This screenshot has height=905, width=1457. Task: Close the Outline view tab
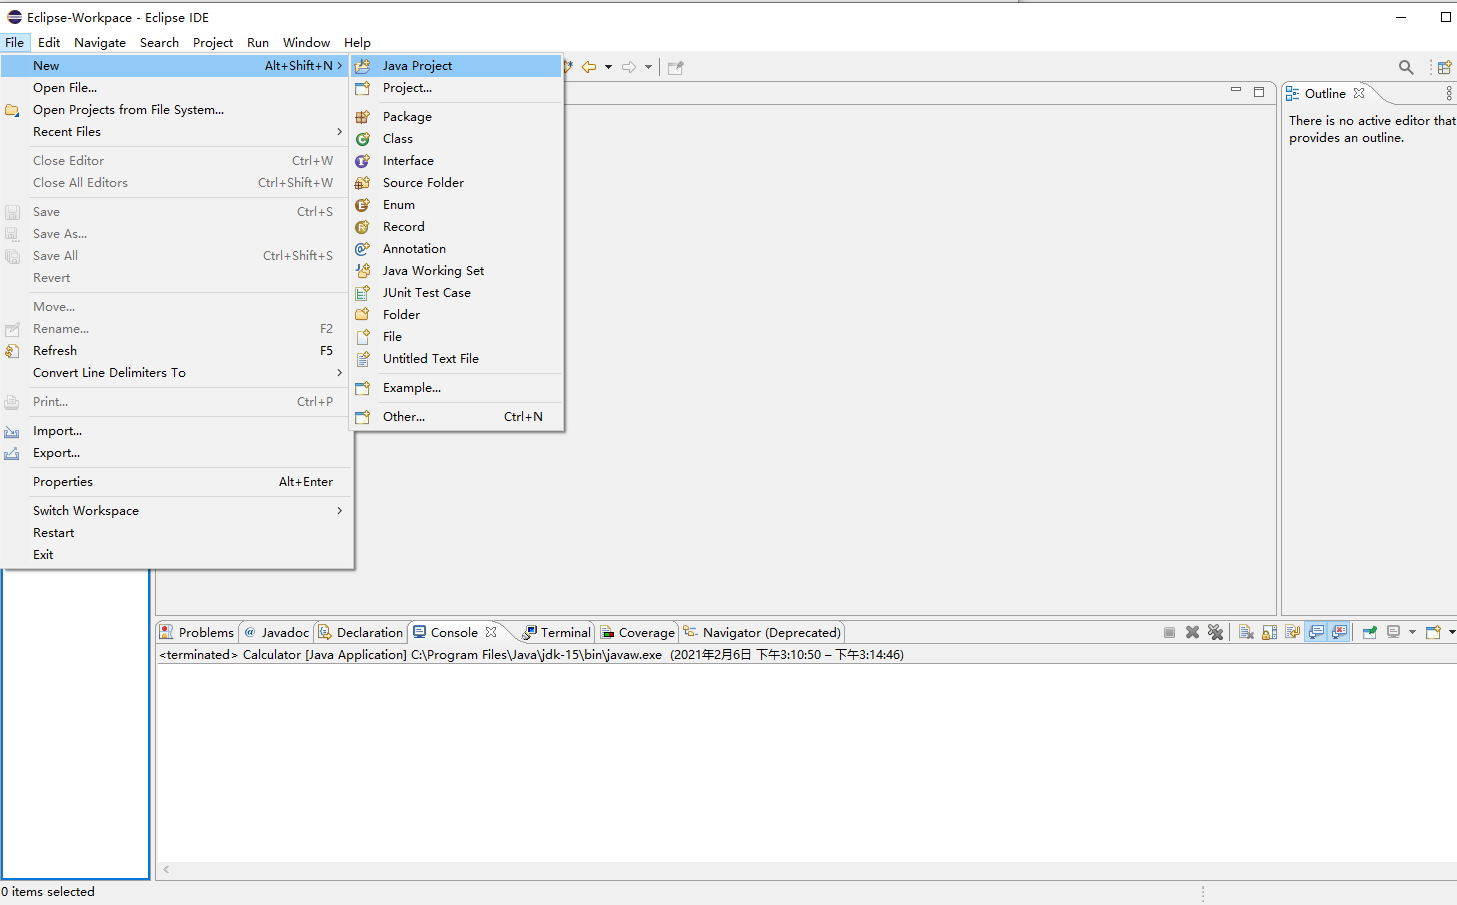1359,93
